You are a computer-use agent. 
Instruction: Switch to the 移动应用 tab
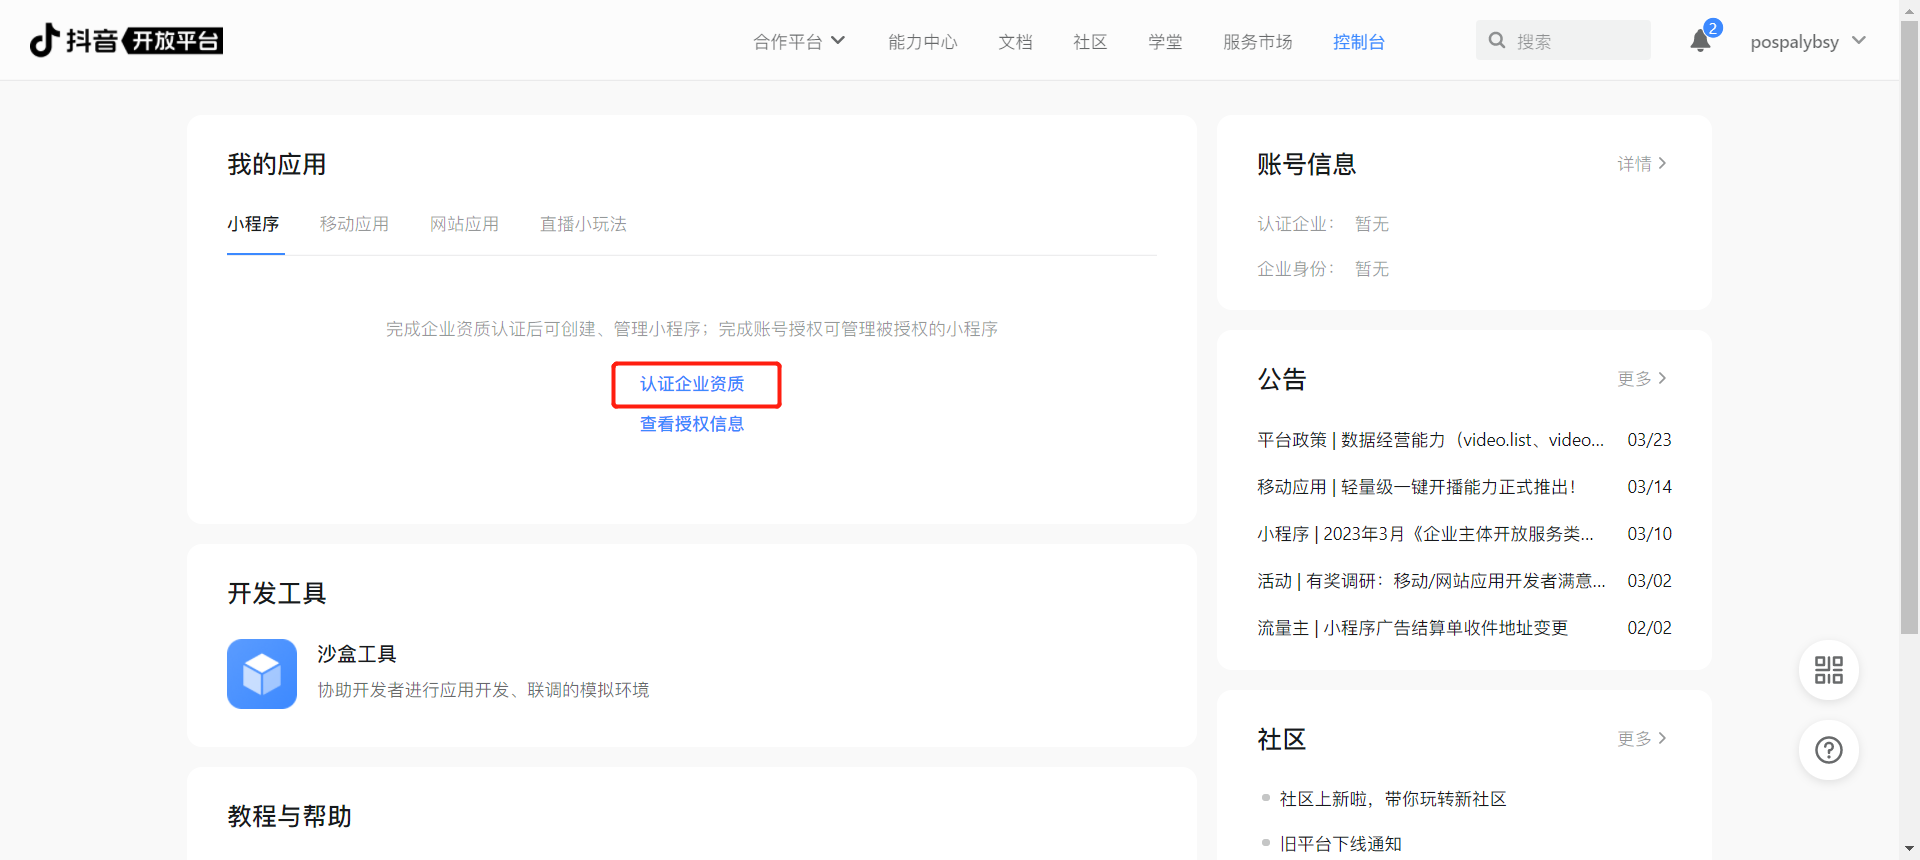354,224
